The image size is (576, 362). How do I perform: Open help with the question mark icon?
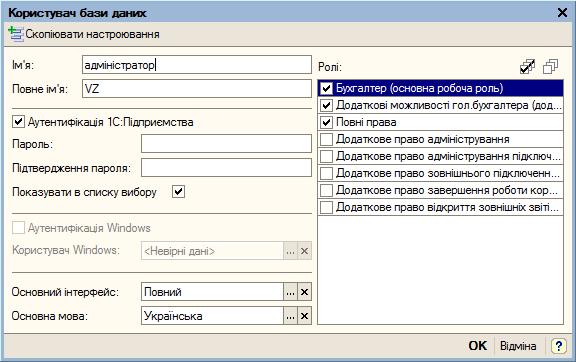[558, 345]
